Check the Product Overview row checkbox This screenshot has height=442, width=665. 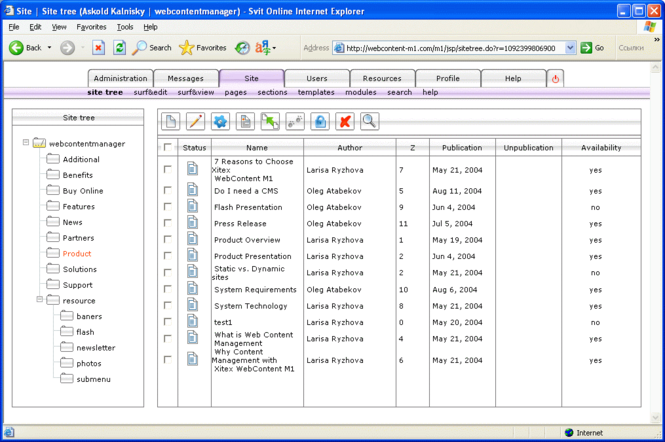click(168, 239)
